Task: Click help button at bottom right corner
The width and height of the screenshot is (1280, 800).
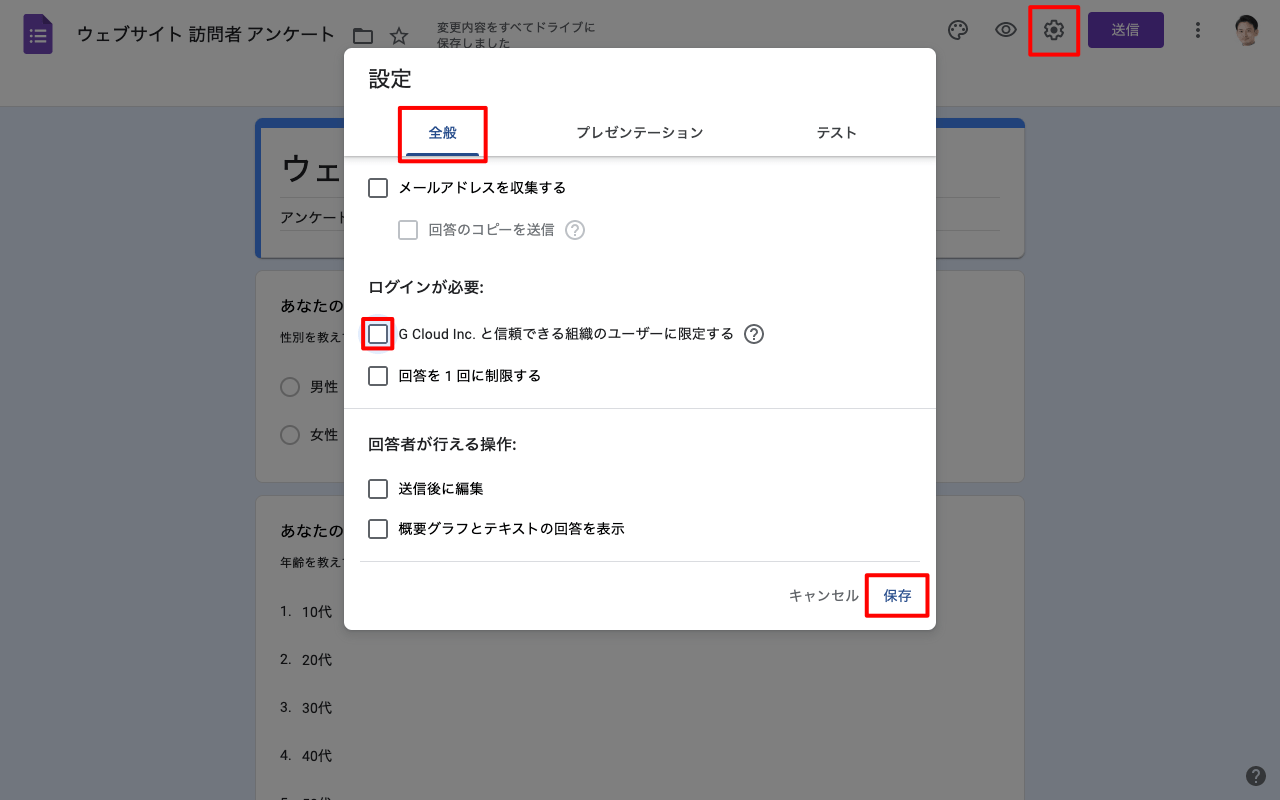Action: click(x=1256, y=776)
